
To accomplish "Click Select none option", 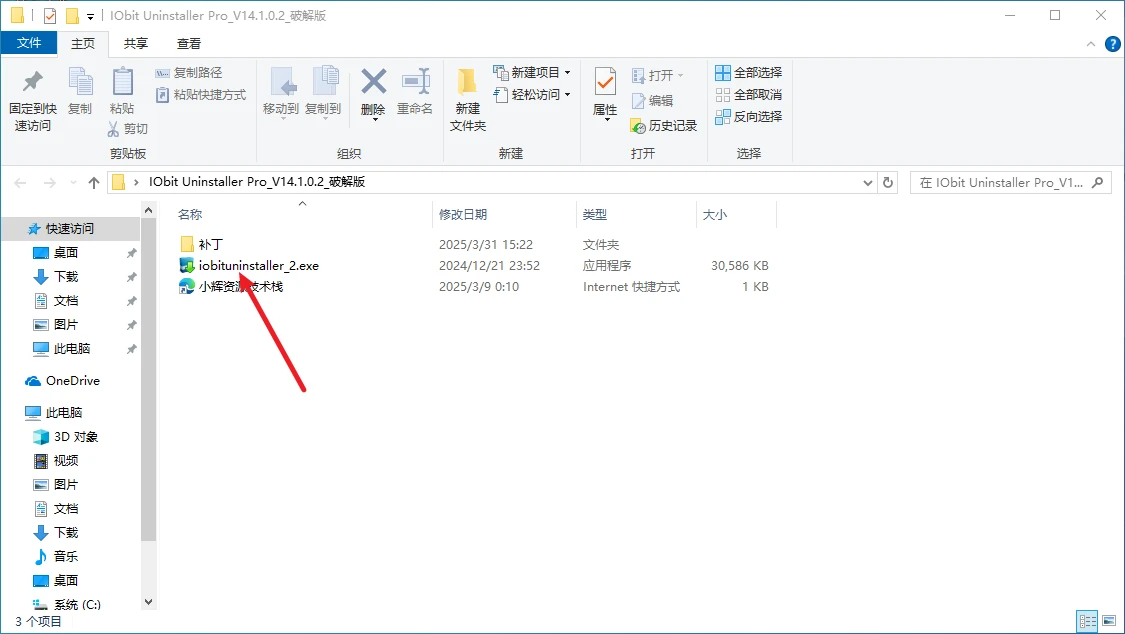I will tap(748, 95).
